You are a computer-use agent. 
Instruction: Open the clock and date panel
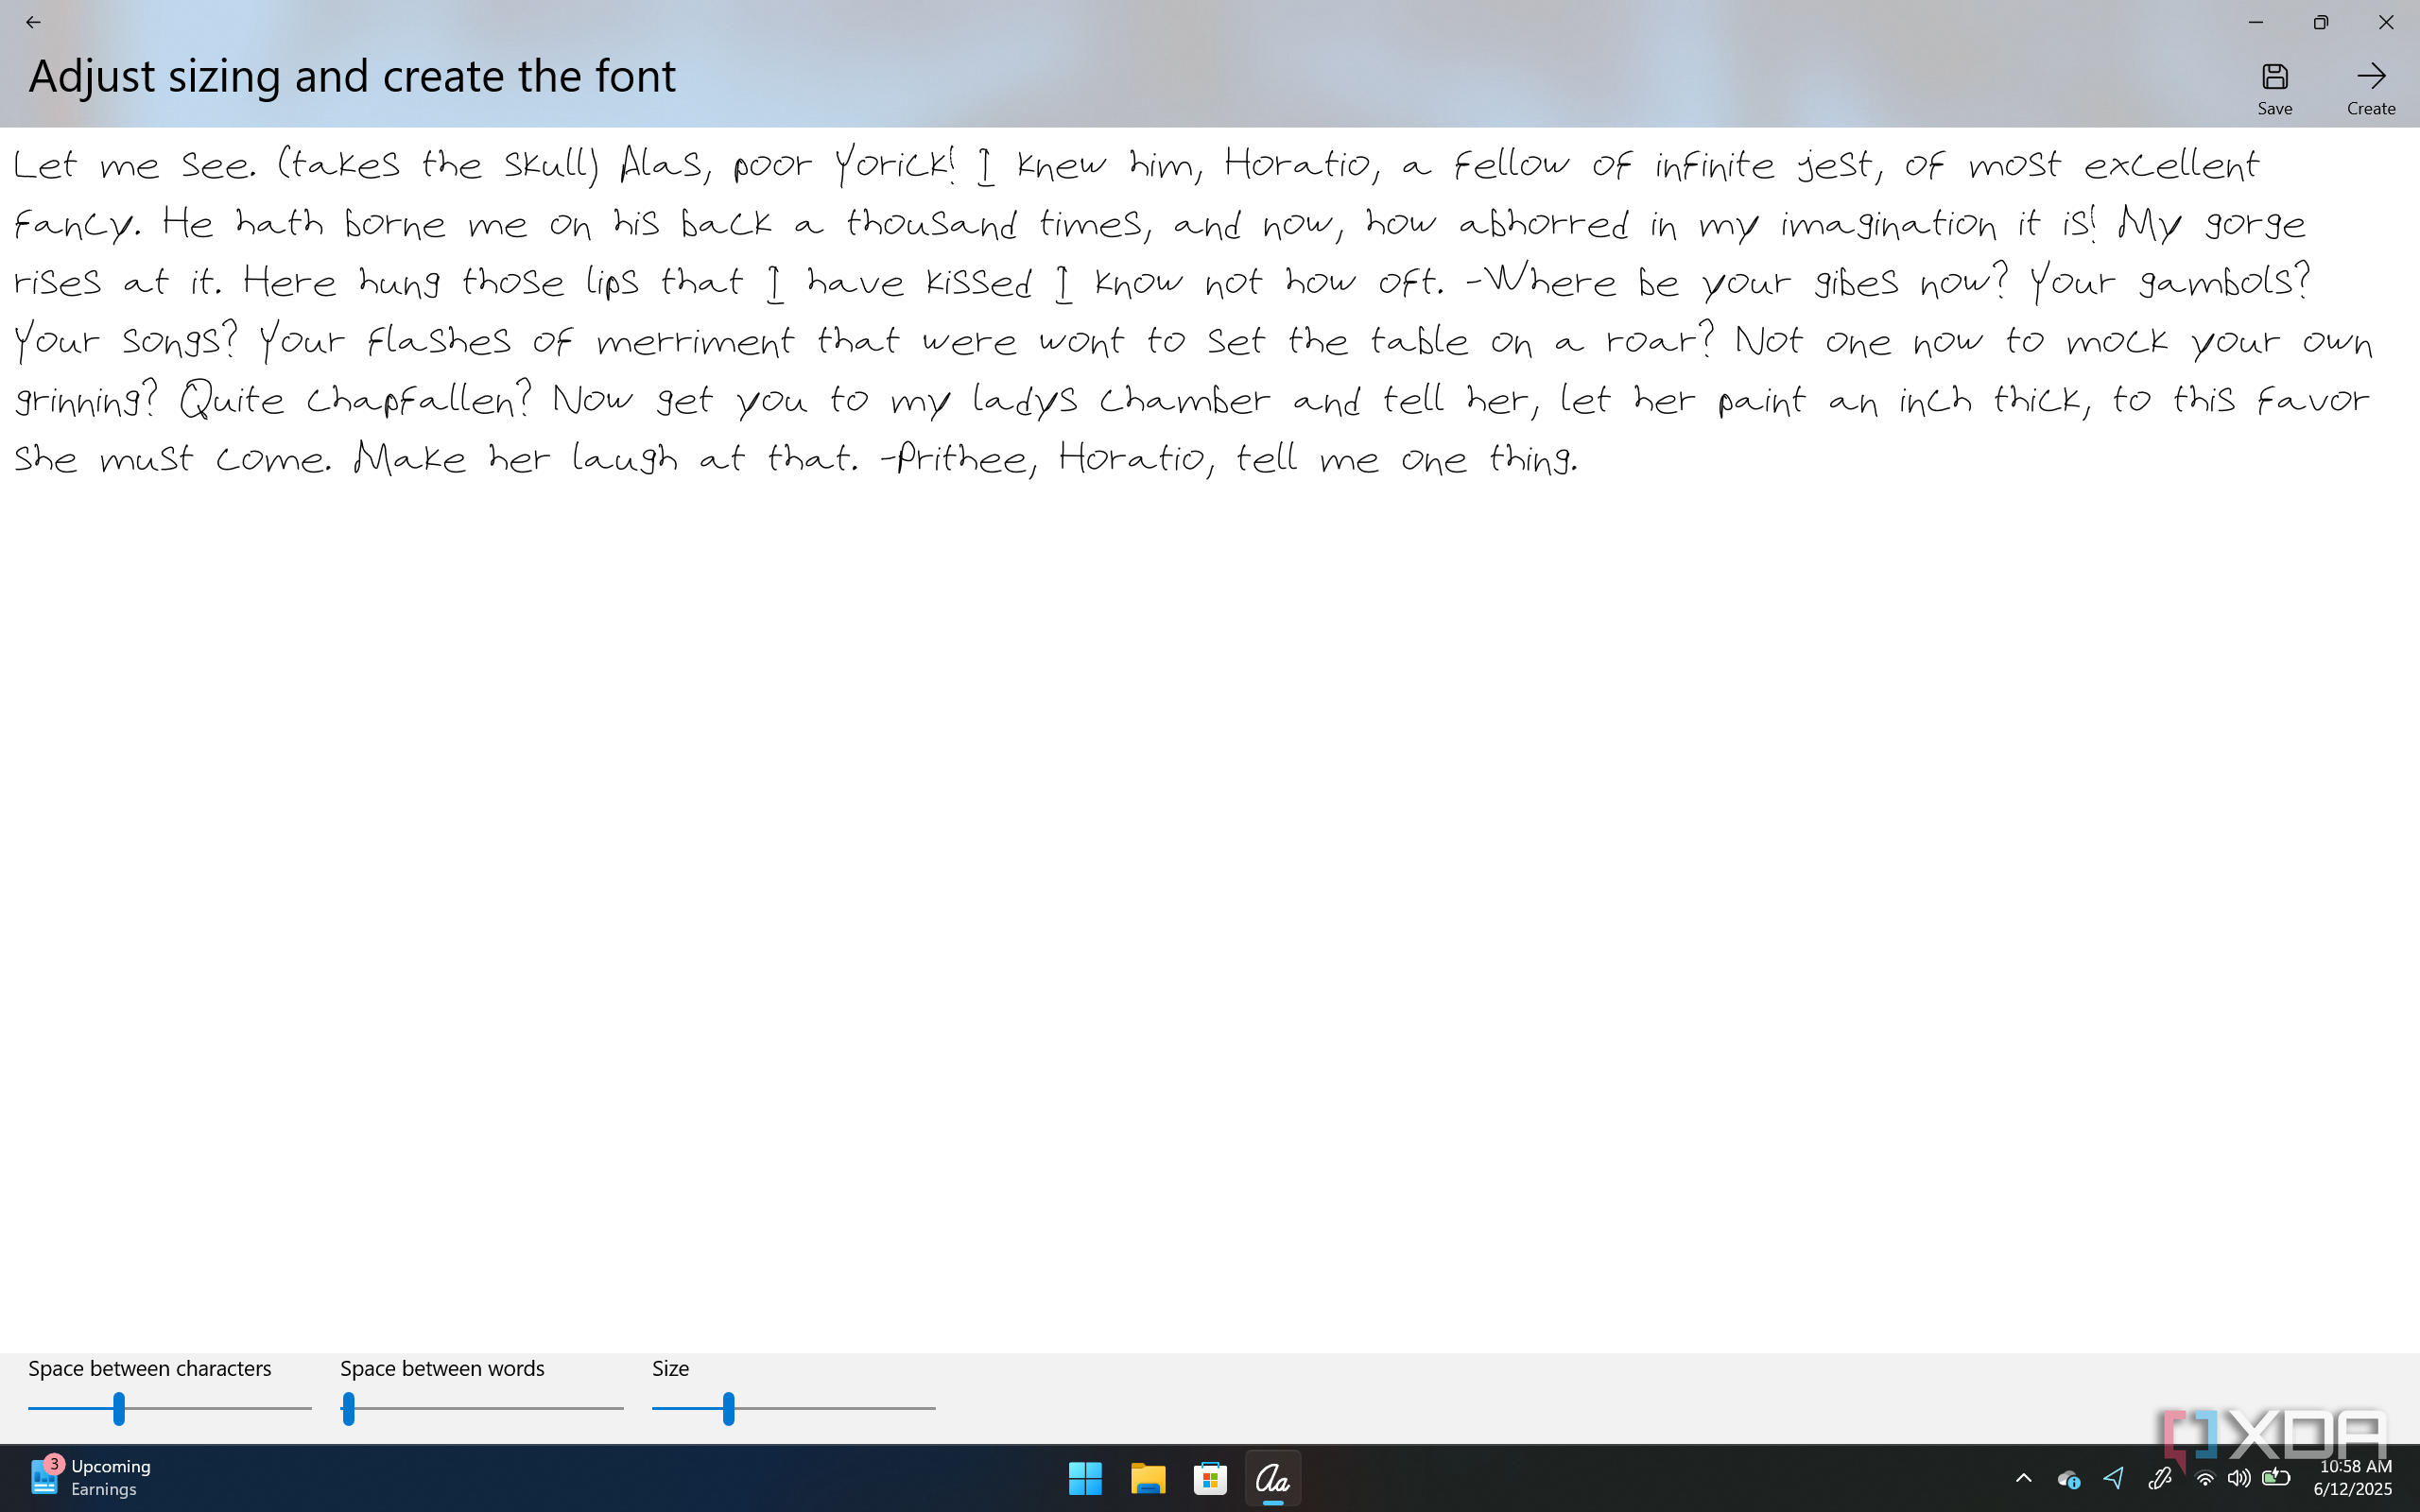tap(2354, 1478)
